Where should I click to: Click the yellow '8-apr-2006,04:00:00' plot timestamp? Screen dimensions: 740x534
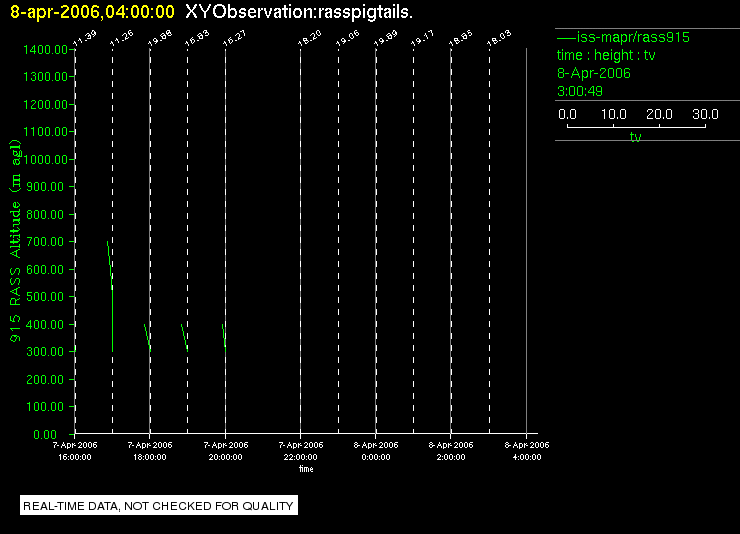pos(92,12)
